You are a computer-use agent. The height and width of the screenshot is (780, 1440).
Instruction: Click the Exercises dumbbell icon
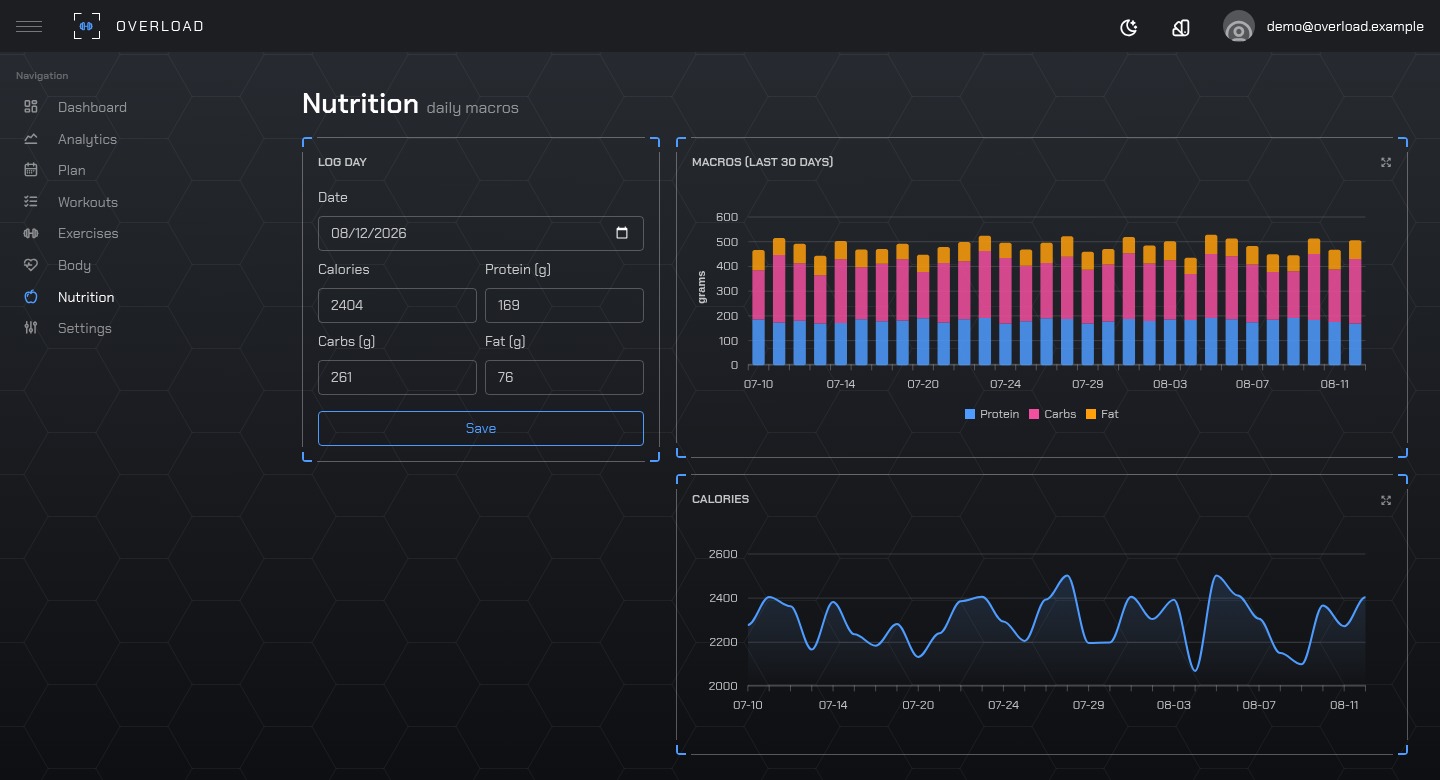[31, 233]
